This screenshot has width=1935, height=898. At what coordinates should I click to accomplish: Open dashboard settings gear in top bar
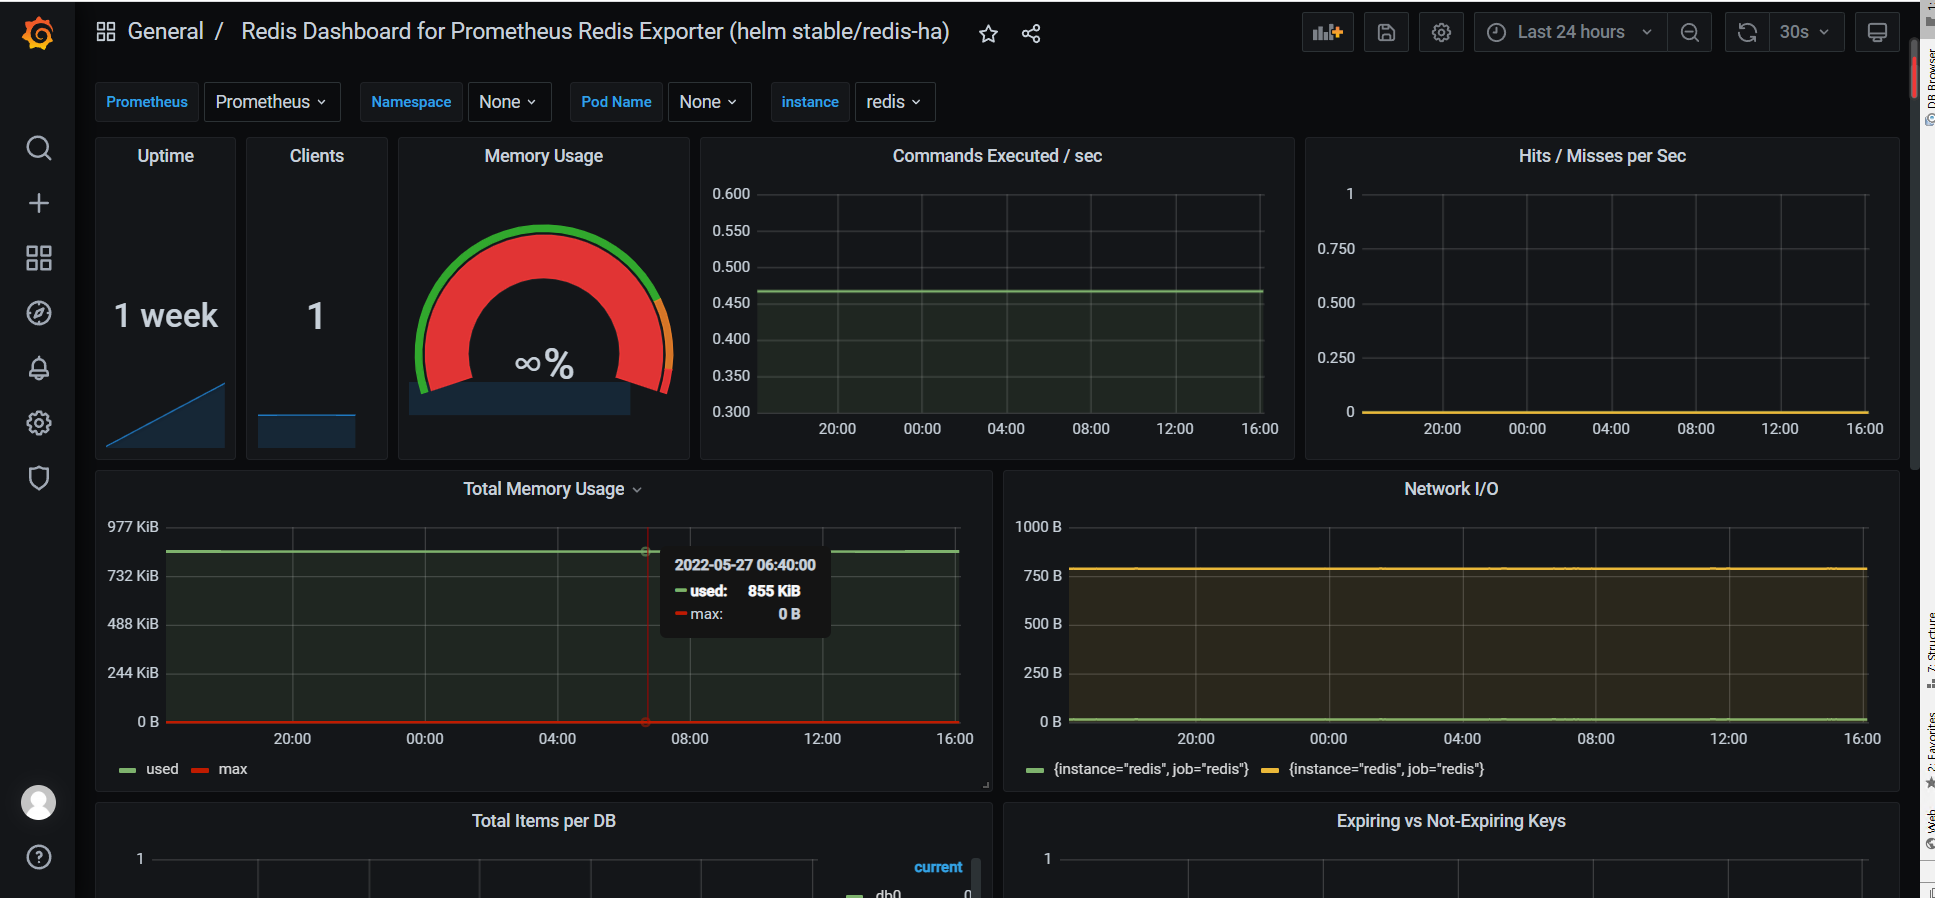tap(1441, 32)
